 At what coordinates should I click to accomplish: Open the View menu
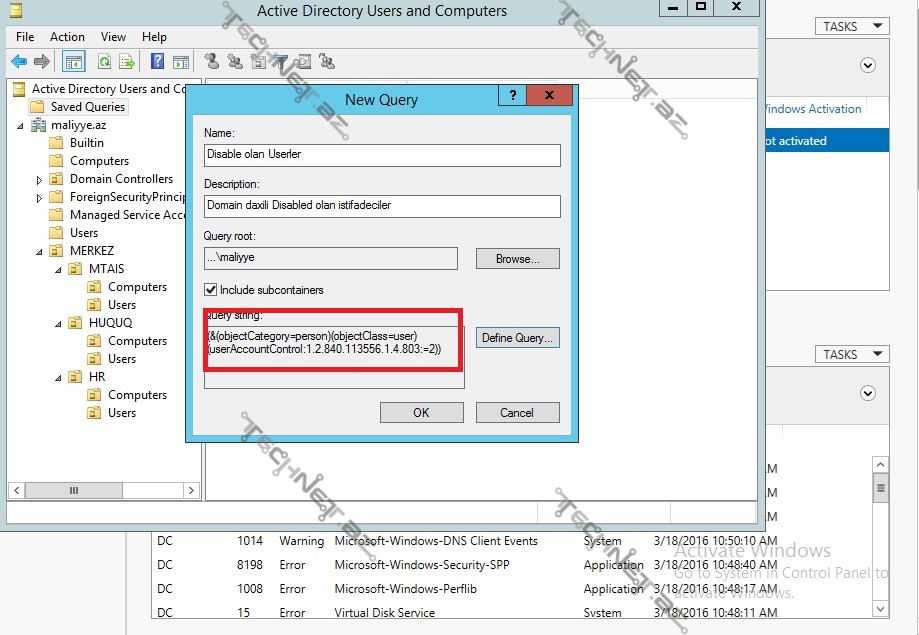(x=113, y=37)
